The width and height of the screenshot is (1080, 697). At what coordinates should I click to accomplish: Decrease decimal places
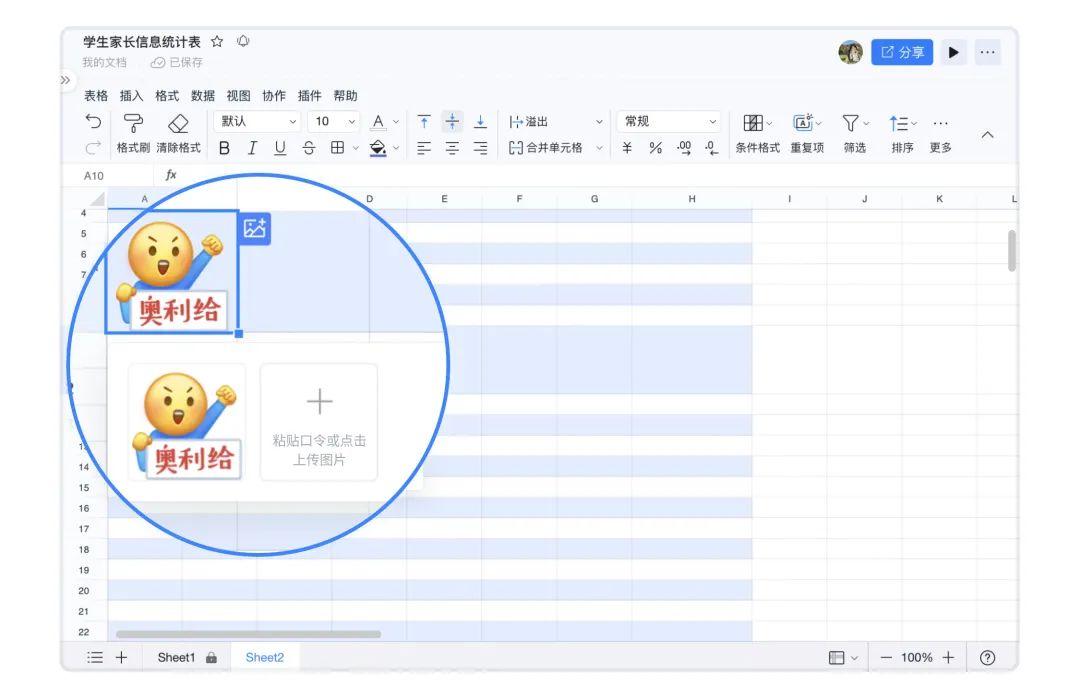coord(712,148)
